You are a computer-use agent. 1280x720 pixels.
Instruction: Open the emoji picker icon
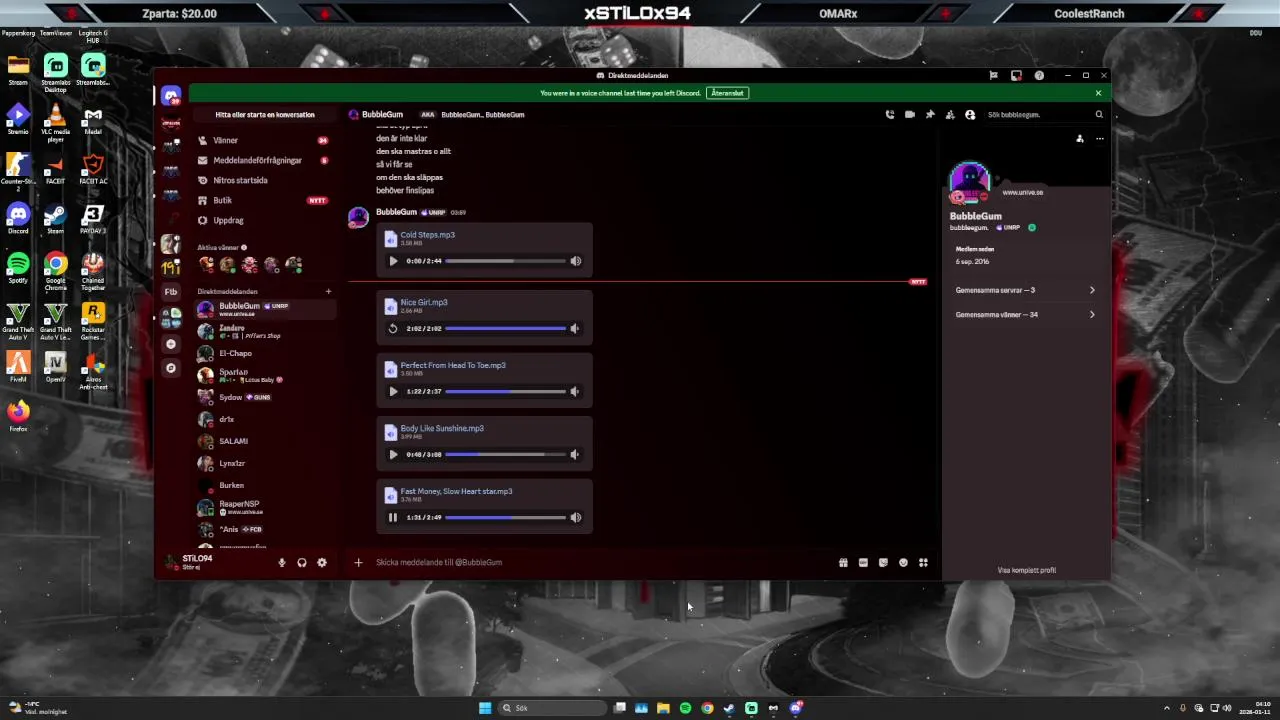[x=903, y=563]
